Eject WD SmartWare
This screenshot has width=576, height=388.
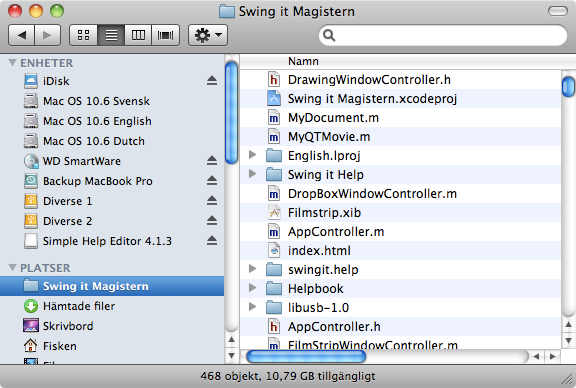point(212,161)
